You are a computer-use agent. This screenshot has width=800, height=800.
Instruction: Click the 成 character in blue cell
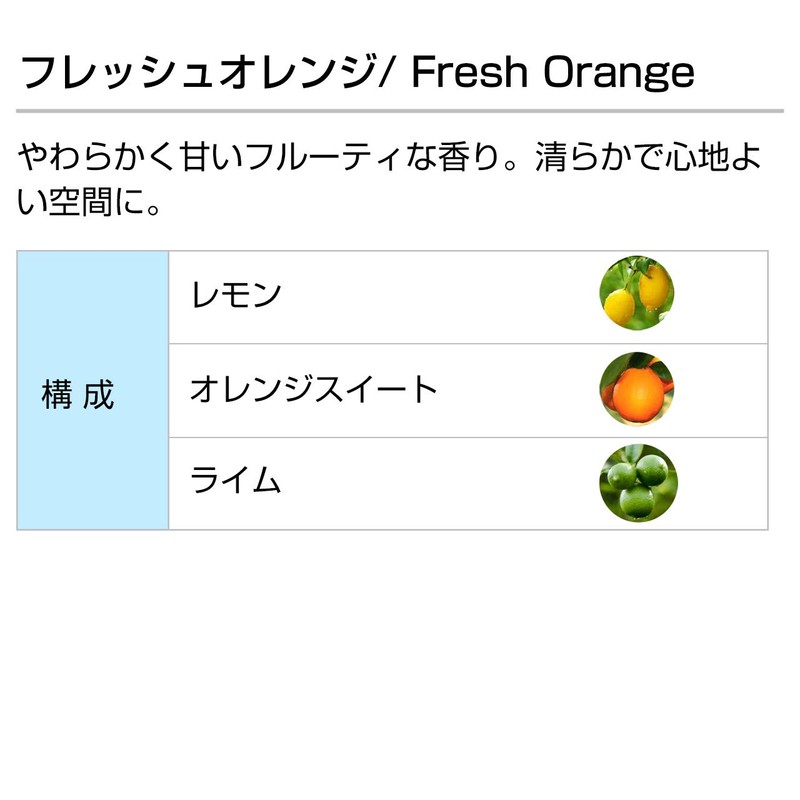tap(100, 395)
